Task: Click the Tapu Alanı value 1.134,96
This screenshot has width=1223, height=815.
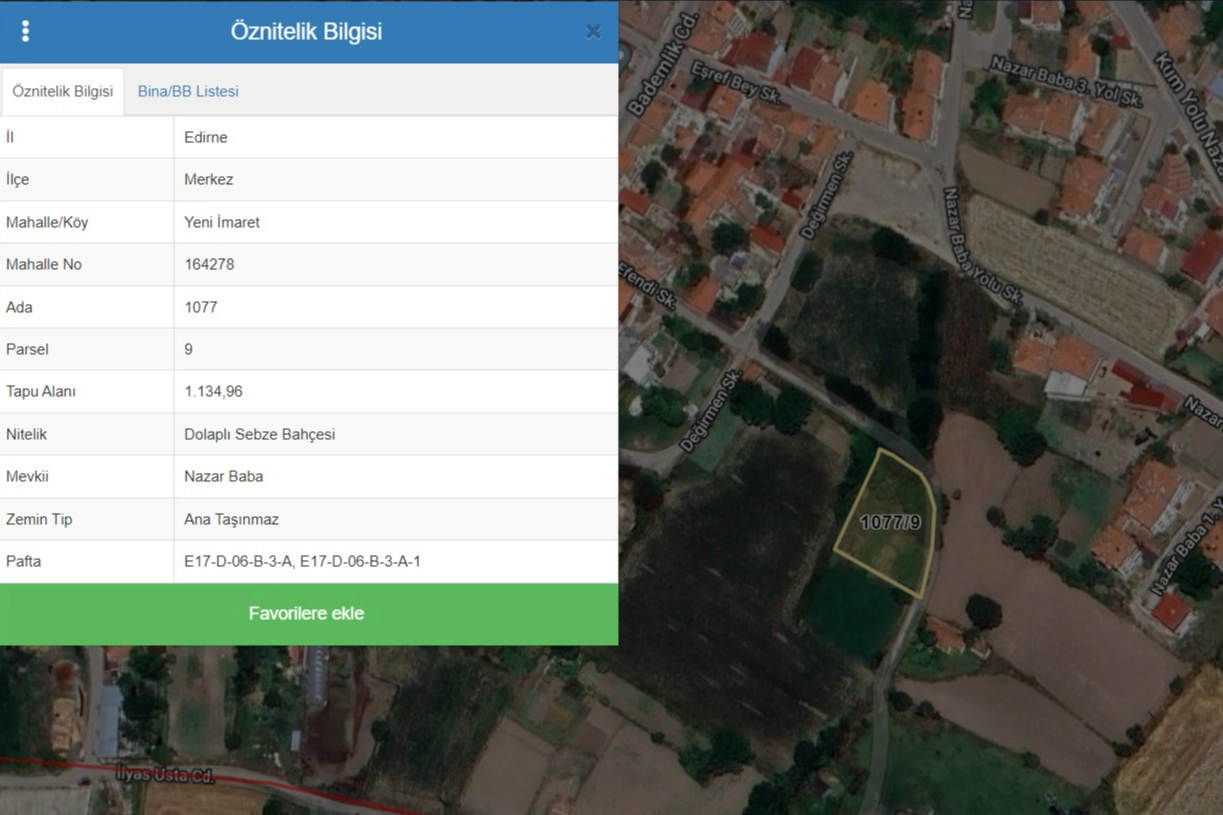Action: click(214, 391)
